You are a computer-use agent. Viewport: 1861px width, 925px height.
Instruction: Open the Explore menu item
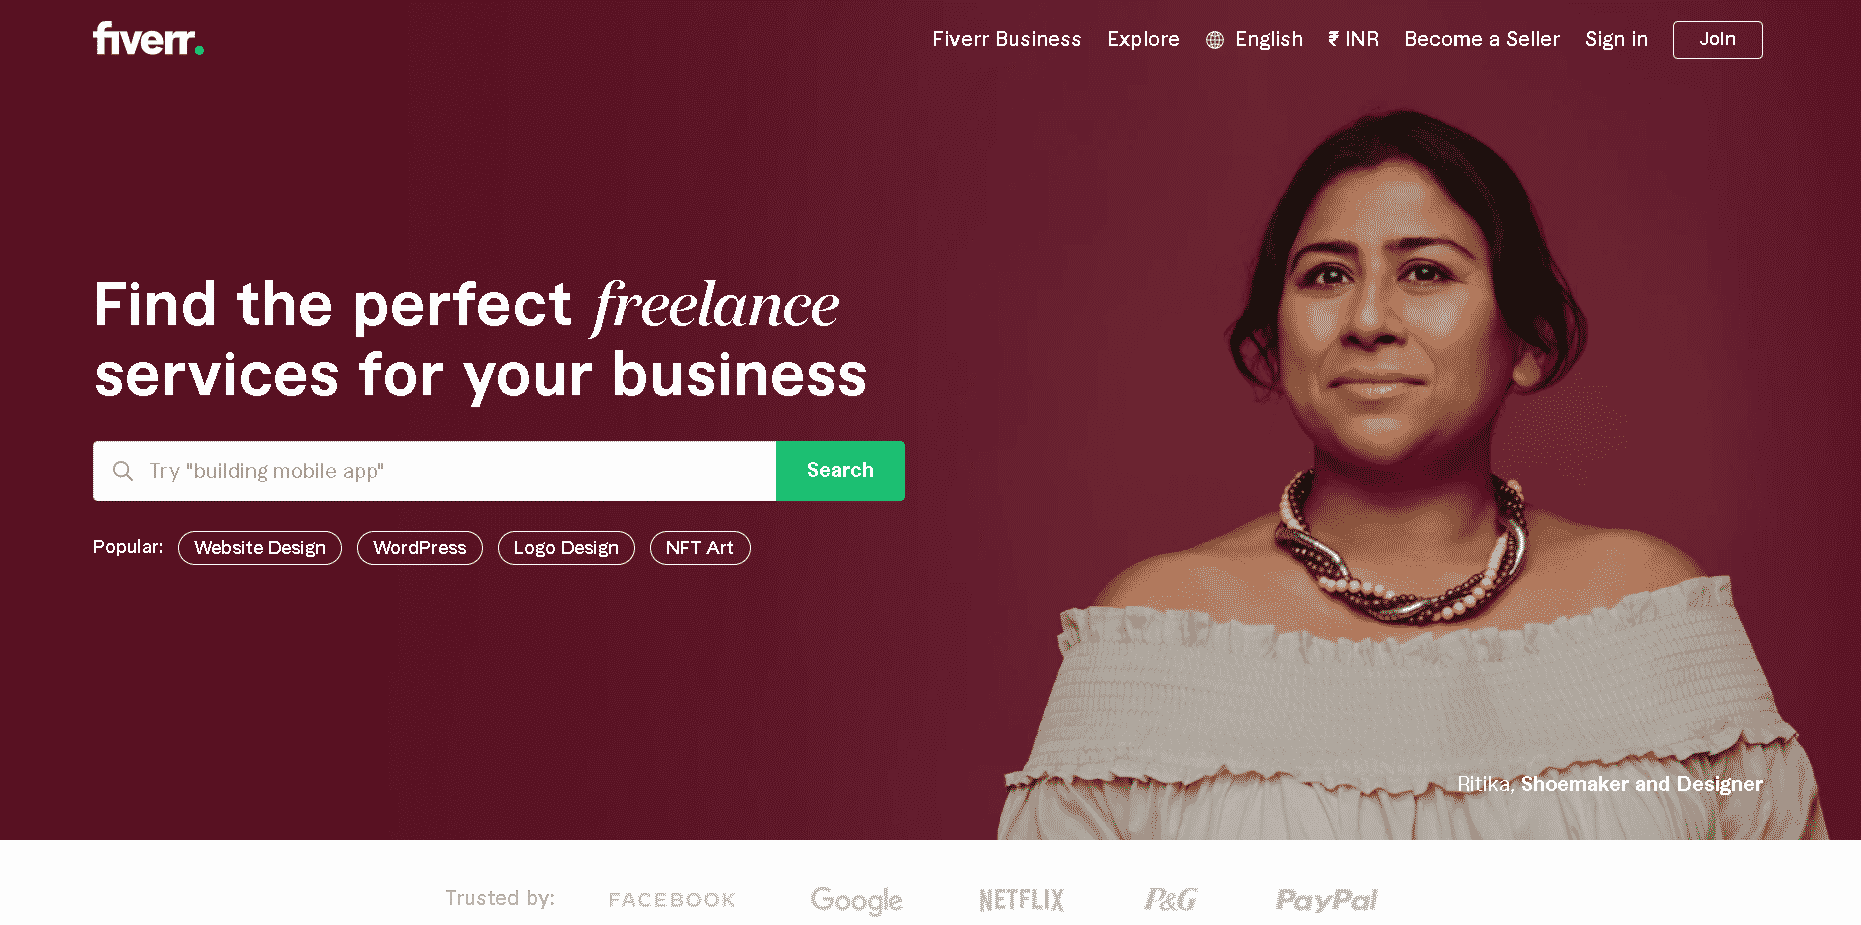pos(1143,39)
